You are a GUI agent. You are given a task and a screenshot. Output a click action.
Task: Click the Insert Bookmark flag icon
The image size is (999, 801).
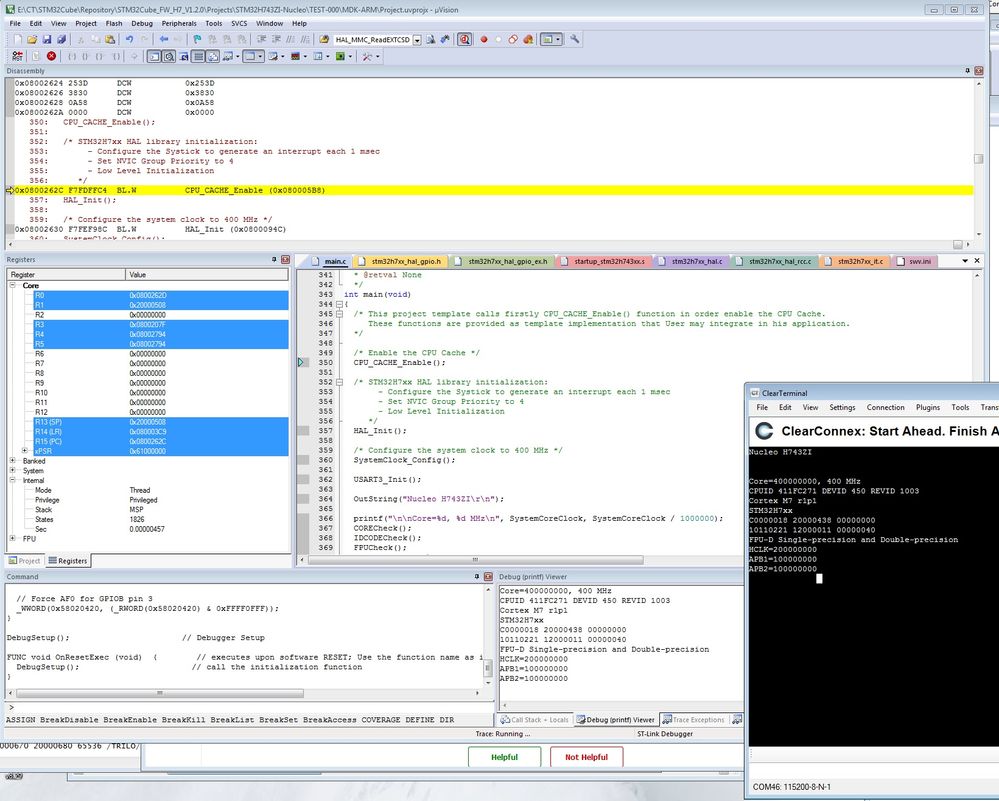(x=197, y=40)
